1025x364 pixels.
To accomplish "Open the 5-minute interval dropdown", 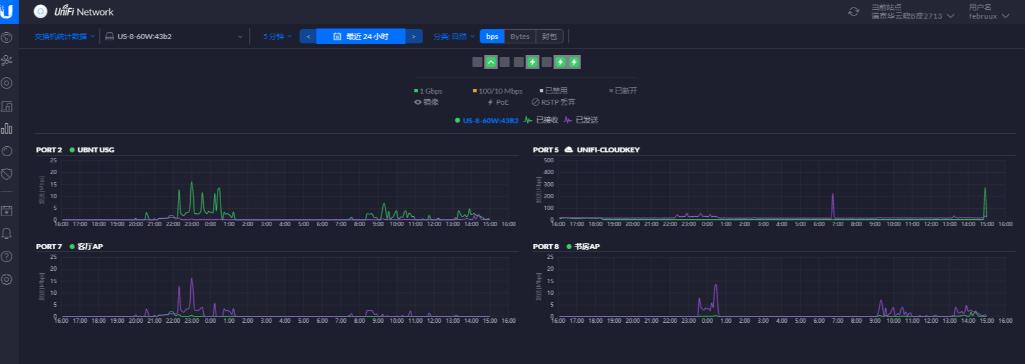I will click(x=277, y=37).
